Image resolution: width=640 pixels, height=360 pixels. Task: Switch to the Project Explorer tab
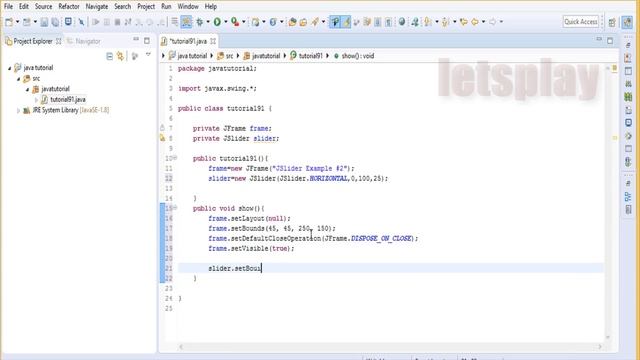coord(33,41)
